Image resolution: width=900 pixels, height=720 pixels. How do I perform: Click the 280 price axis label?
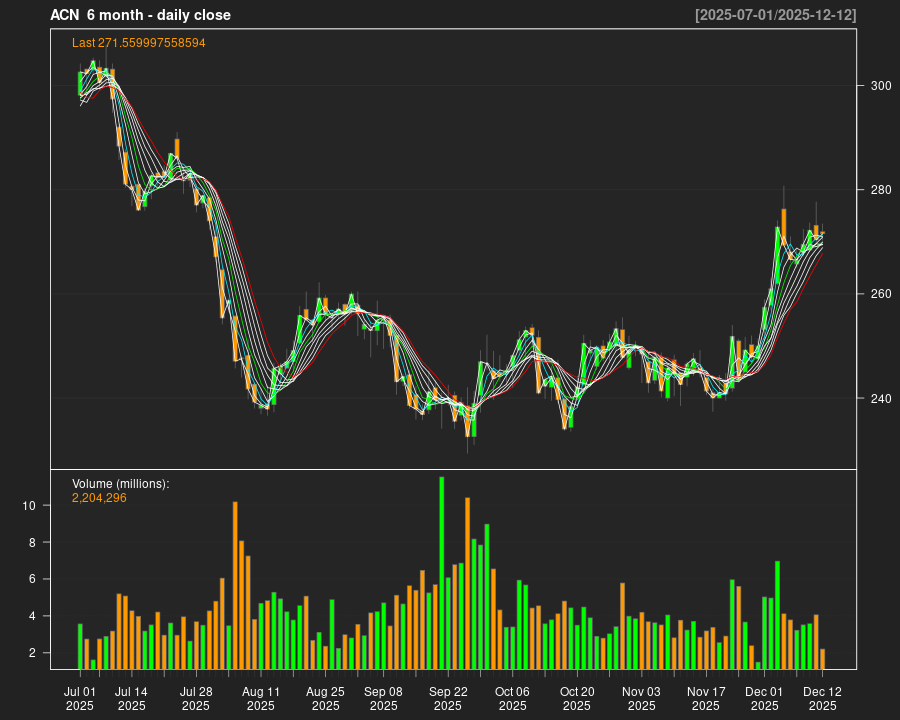tap(880, 190)
